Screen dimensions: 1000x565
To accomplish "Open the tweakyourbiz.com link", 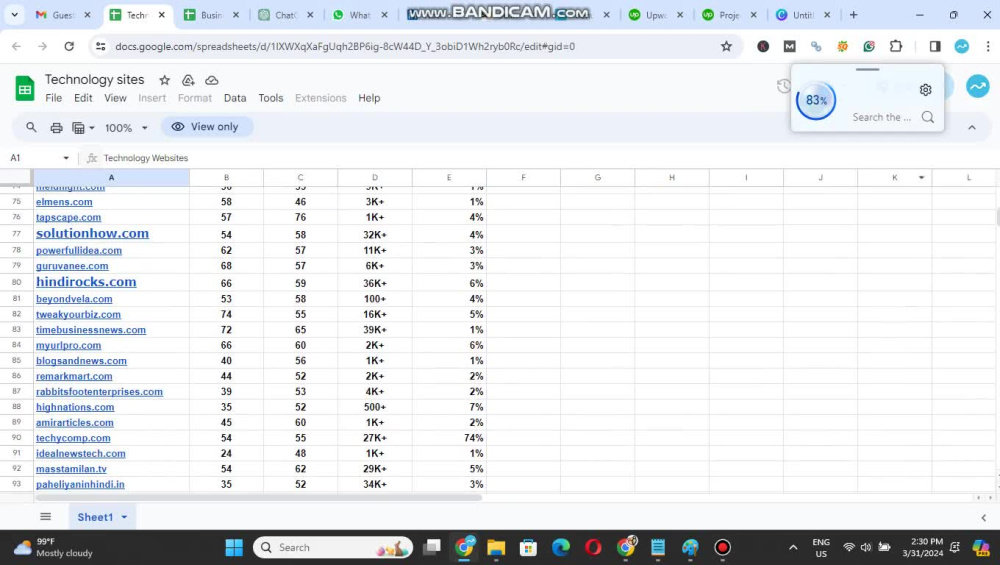I will (78, 314).
